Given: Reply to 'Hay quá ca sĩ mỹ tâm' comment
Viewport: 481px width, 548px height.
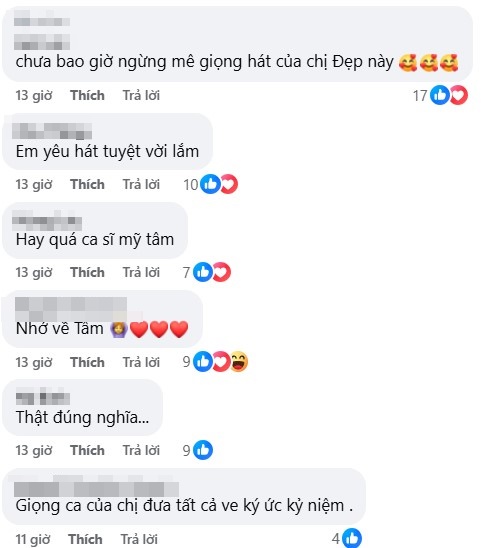Looking at the screenshot, I should [x=141, y=272].
